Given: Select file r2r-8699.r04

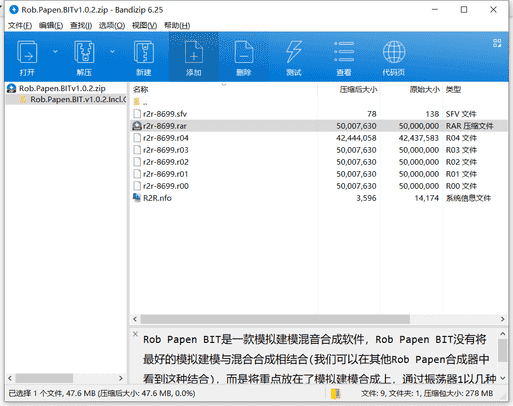Looking at the screenshot, I should pos(166,138).
